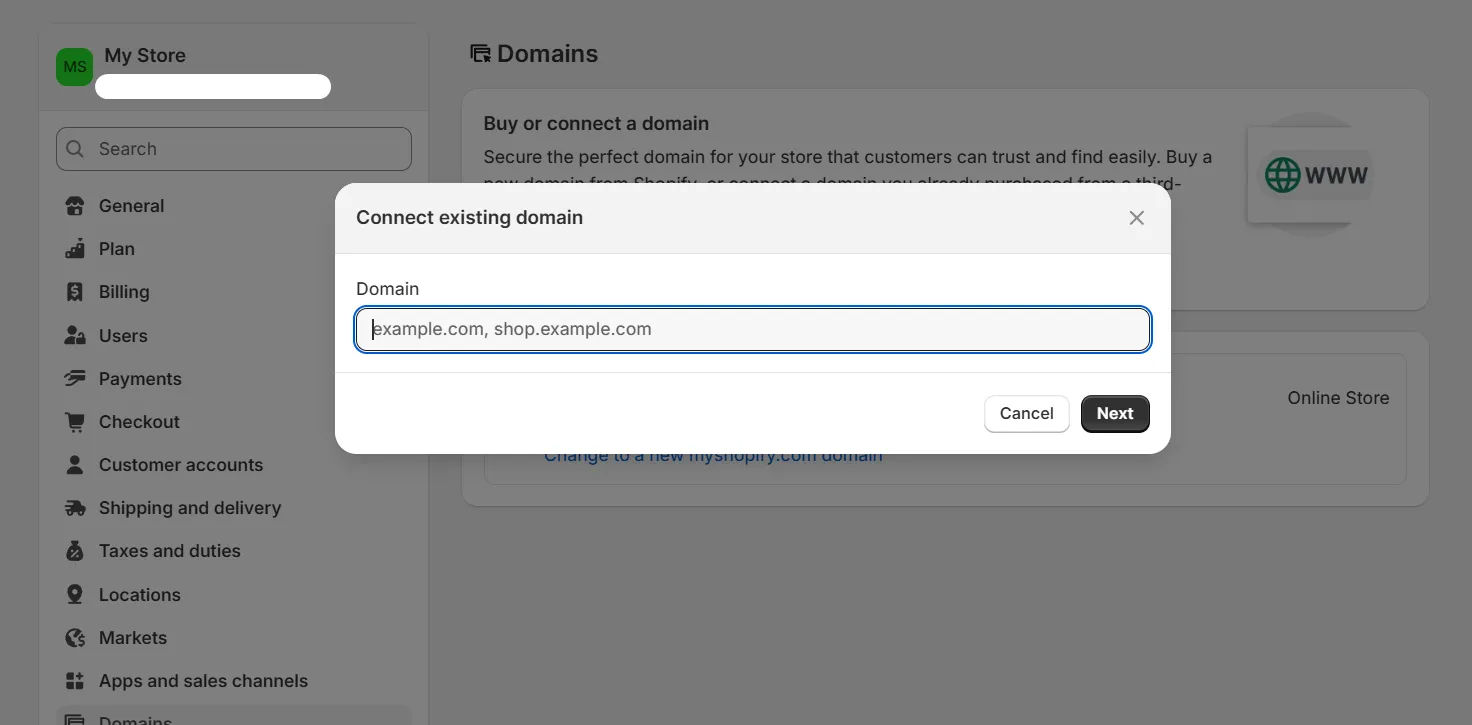The width and height of the screenshot is (1472, 725).
Task: Click the Domains header icon
Action: click(480, 54)
